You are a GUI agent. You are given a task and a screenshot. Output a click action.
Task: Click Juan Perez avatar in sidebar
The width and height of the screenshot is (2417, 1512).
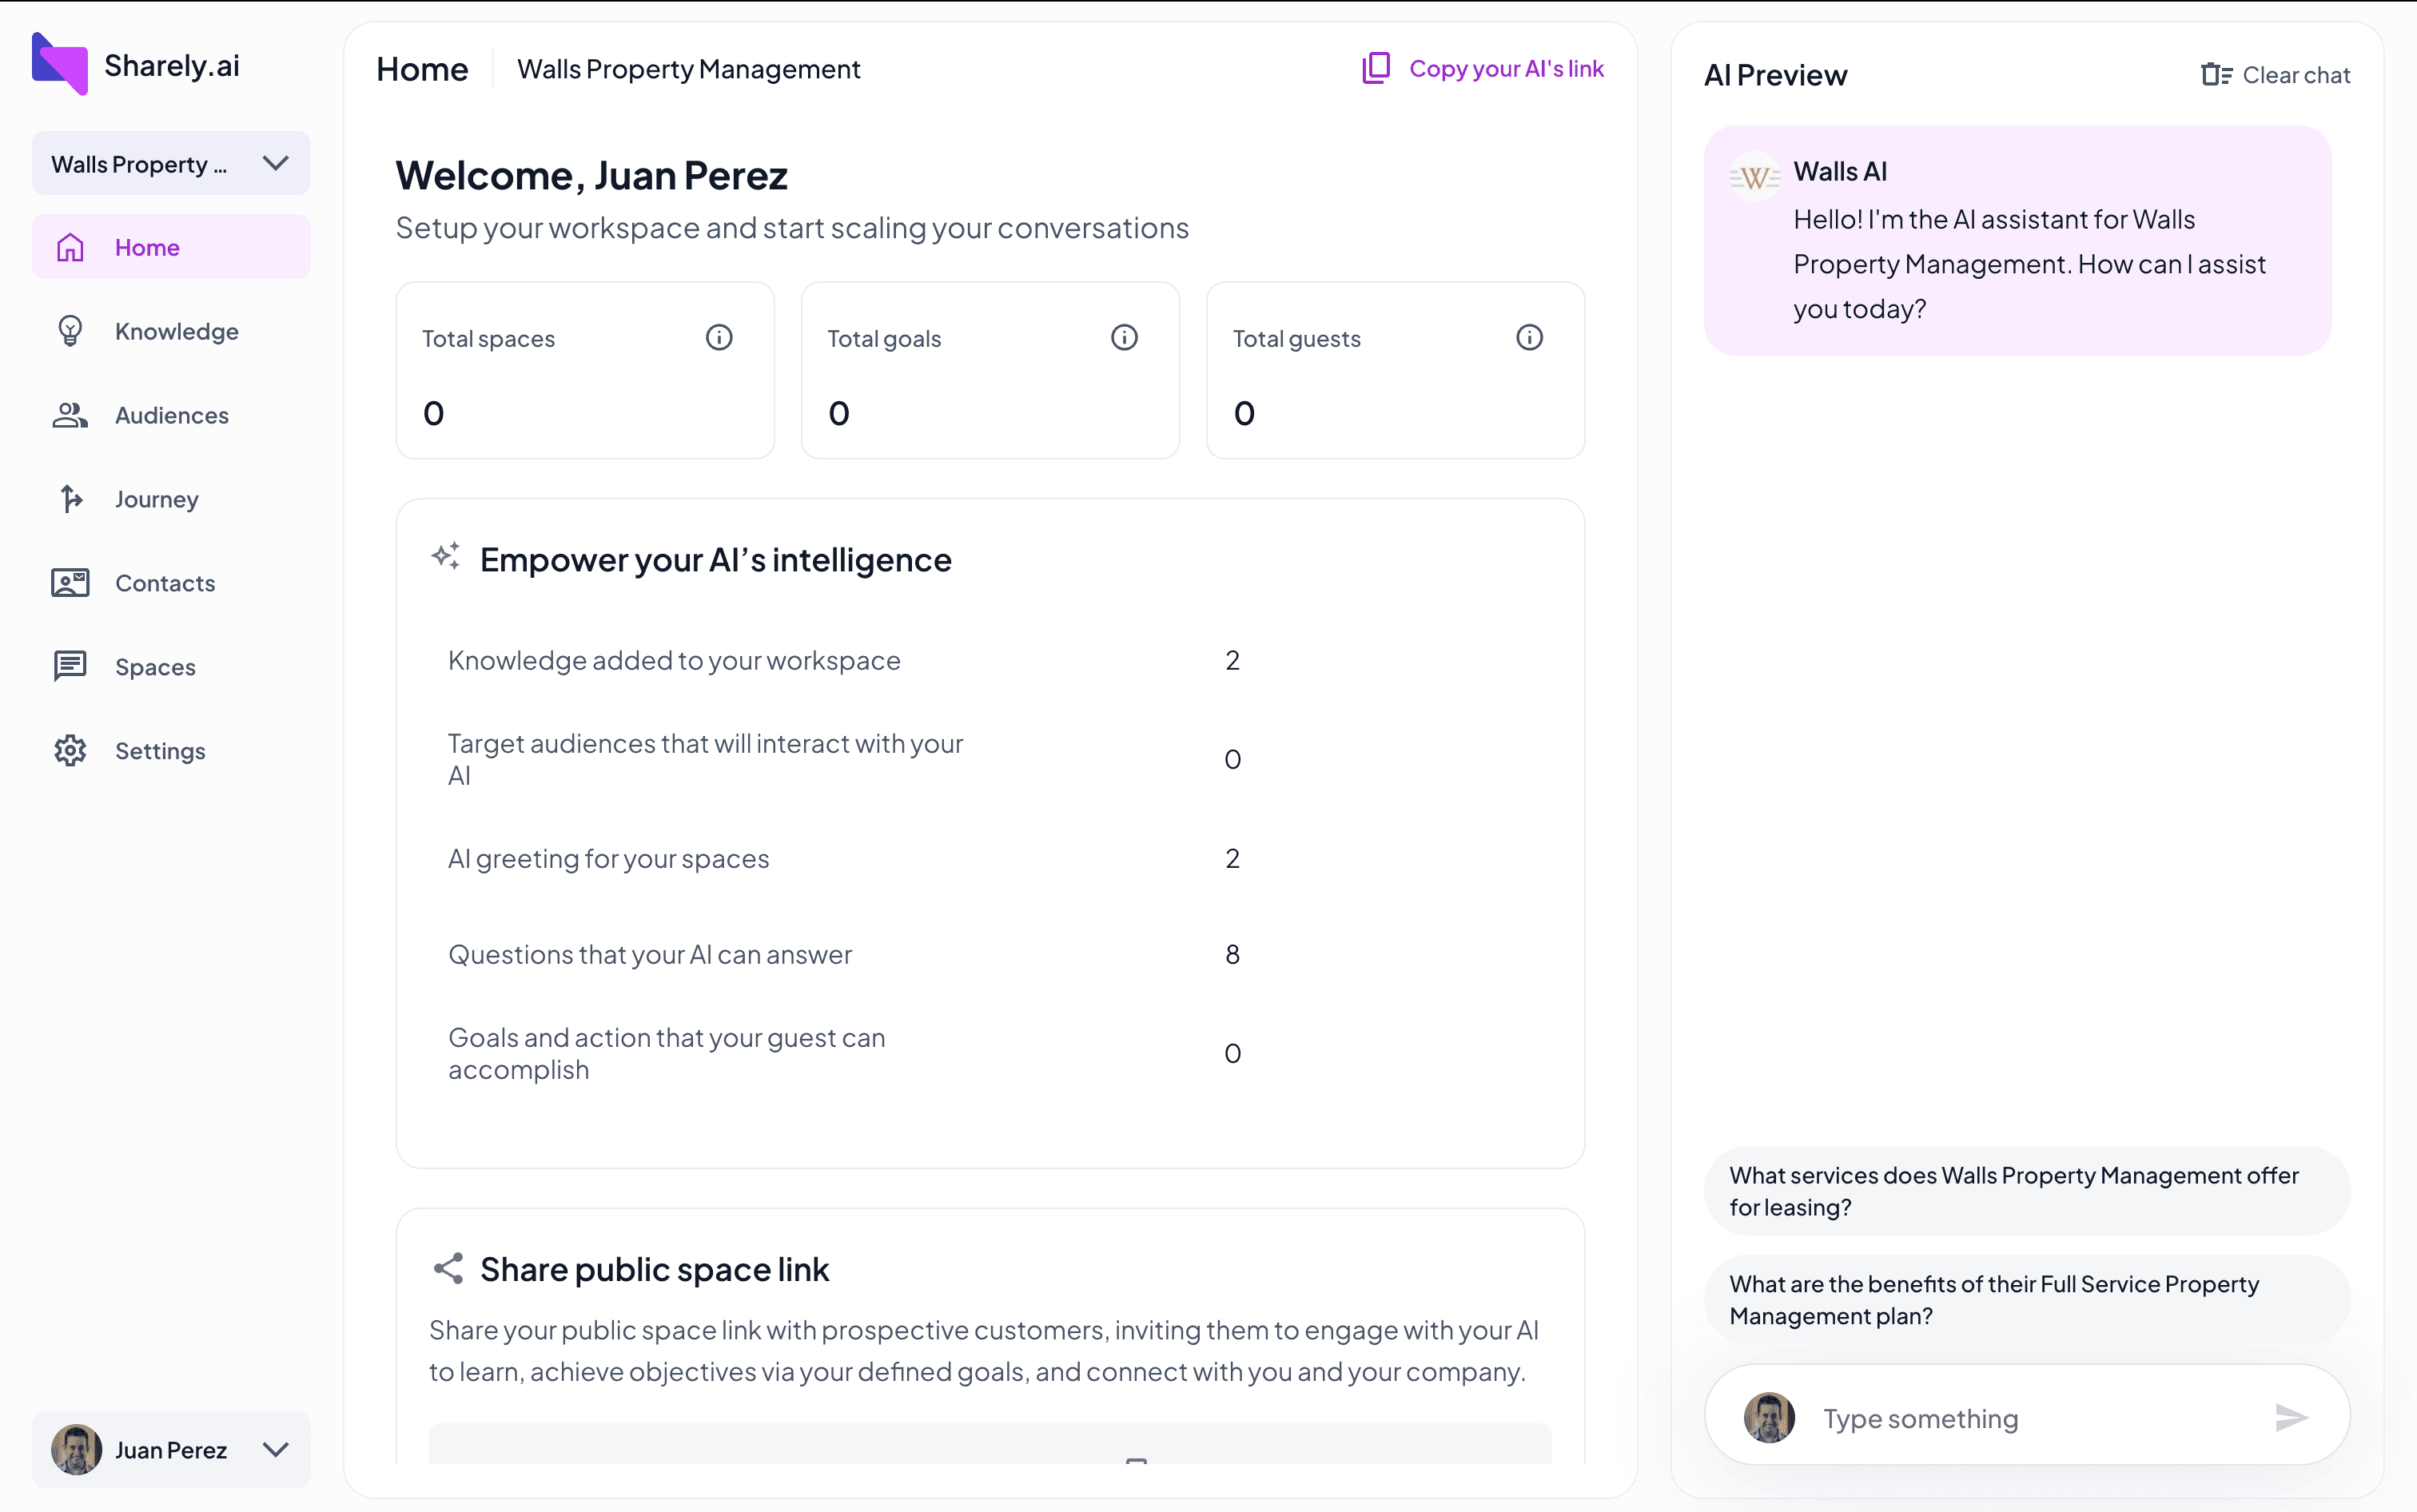(77, 1449)
